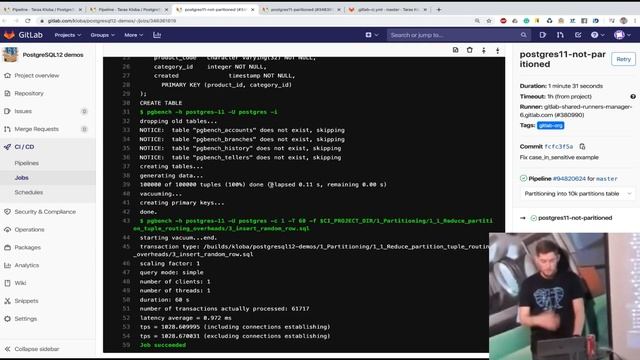Click the GitLab logo home link
Screen dimensions: 640x360
23,35
